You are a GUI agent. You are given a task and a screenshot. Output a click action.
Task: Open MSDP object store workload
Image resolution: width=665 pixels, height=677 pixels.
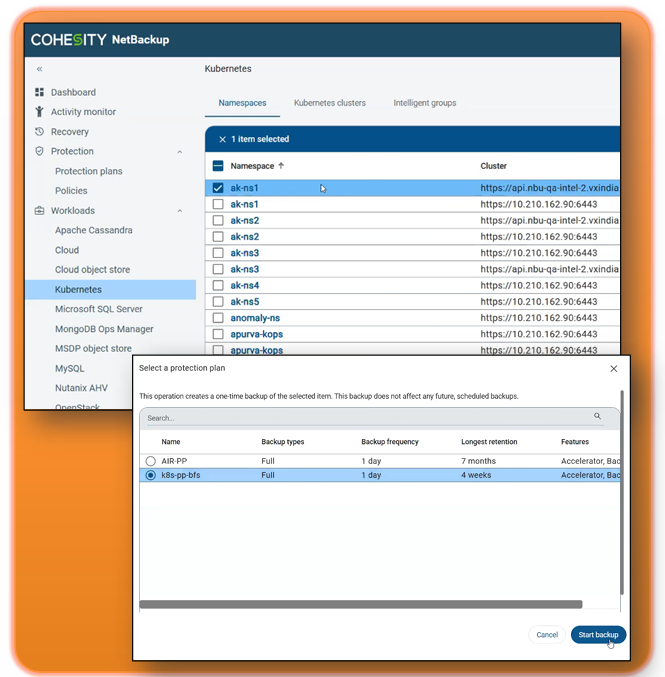pyautogui.click(x=93, y=348)
